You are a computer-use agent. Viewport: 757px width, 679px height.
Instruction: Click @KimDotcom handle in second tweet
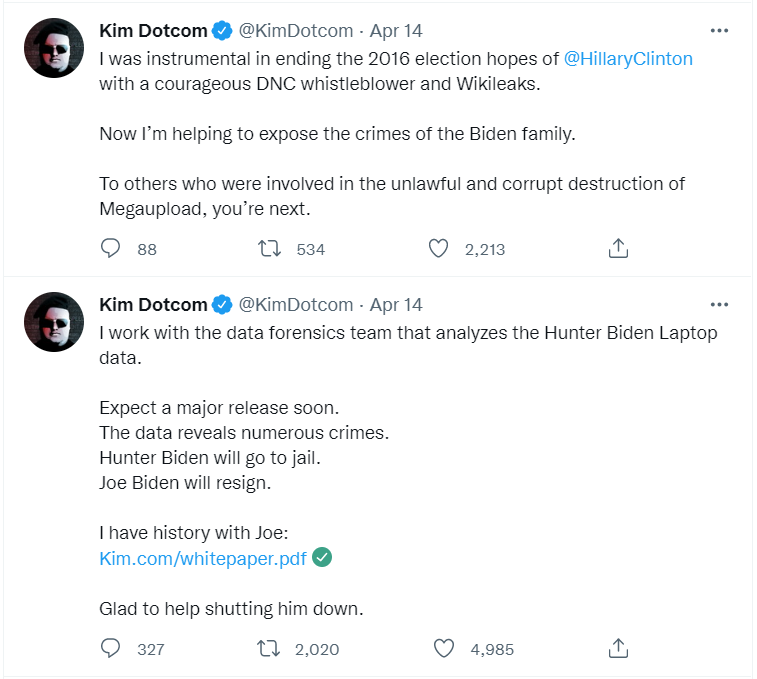[297, 305]
